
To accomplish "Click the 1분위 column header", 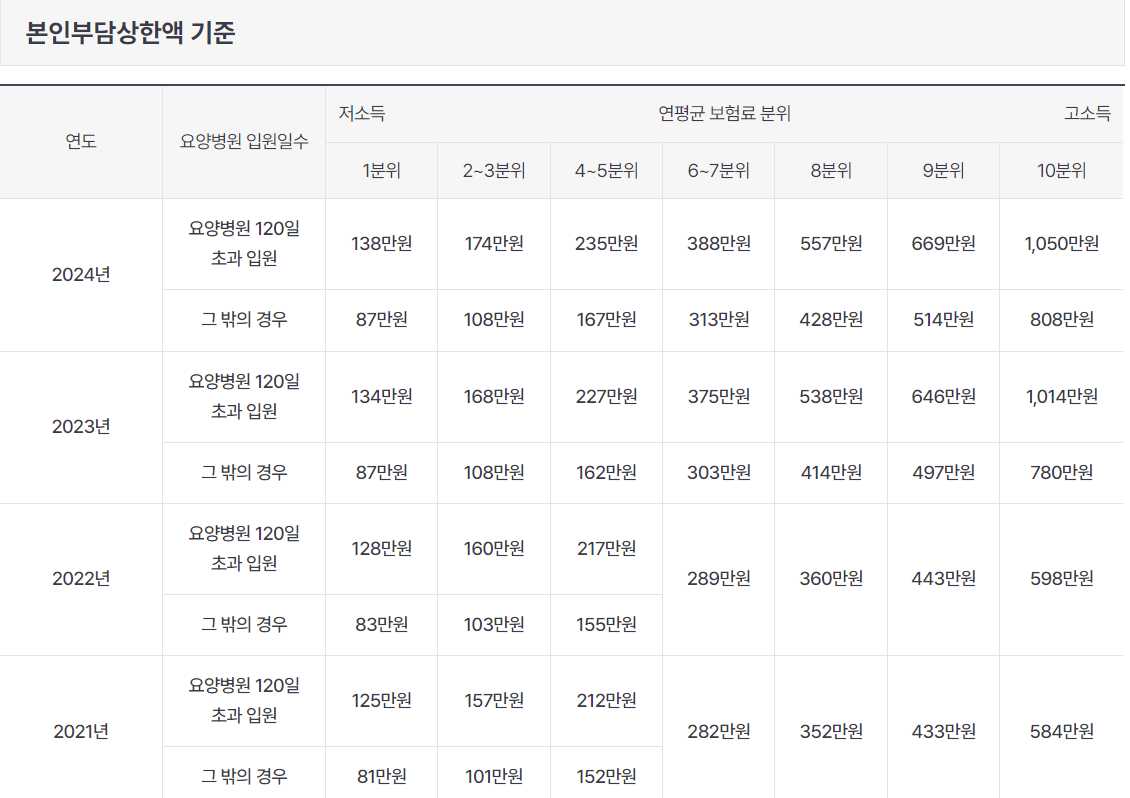I will coord(380,170).
